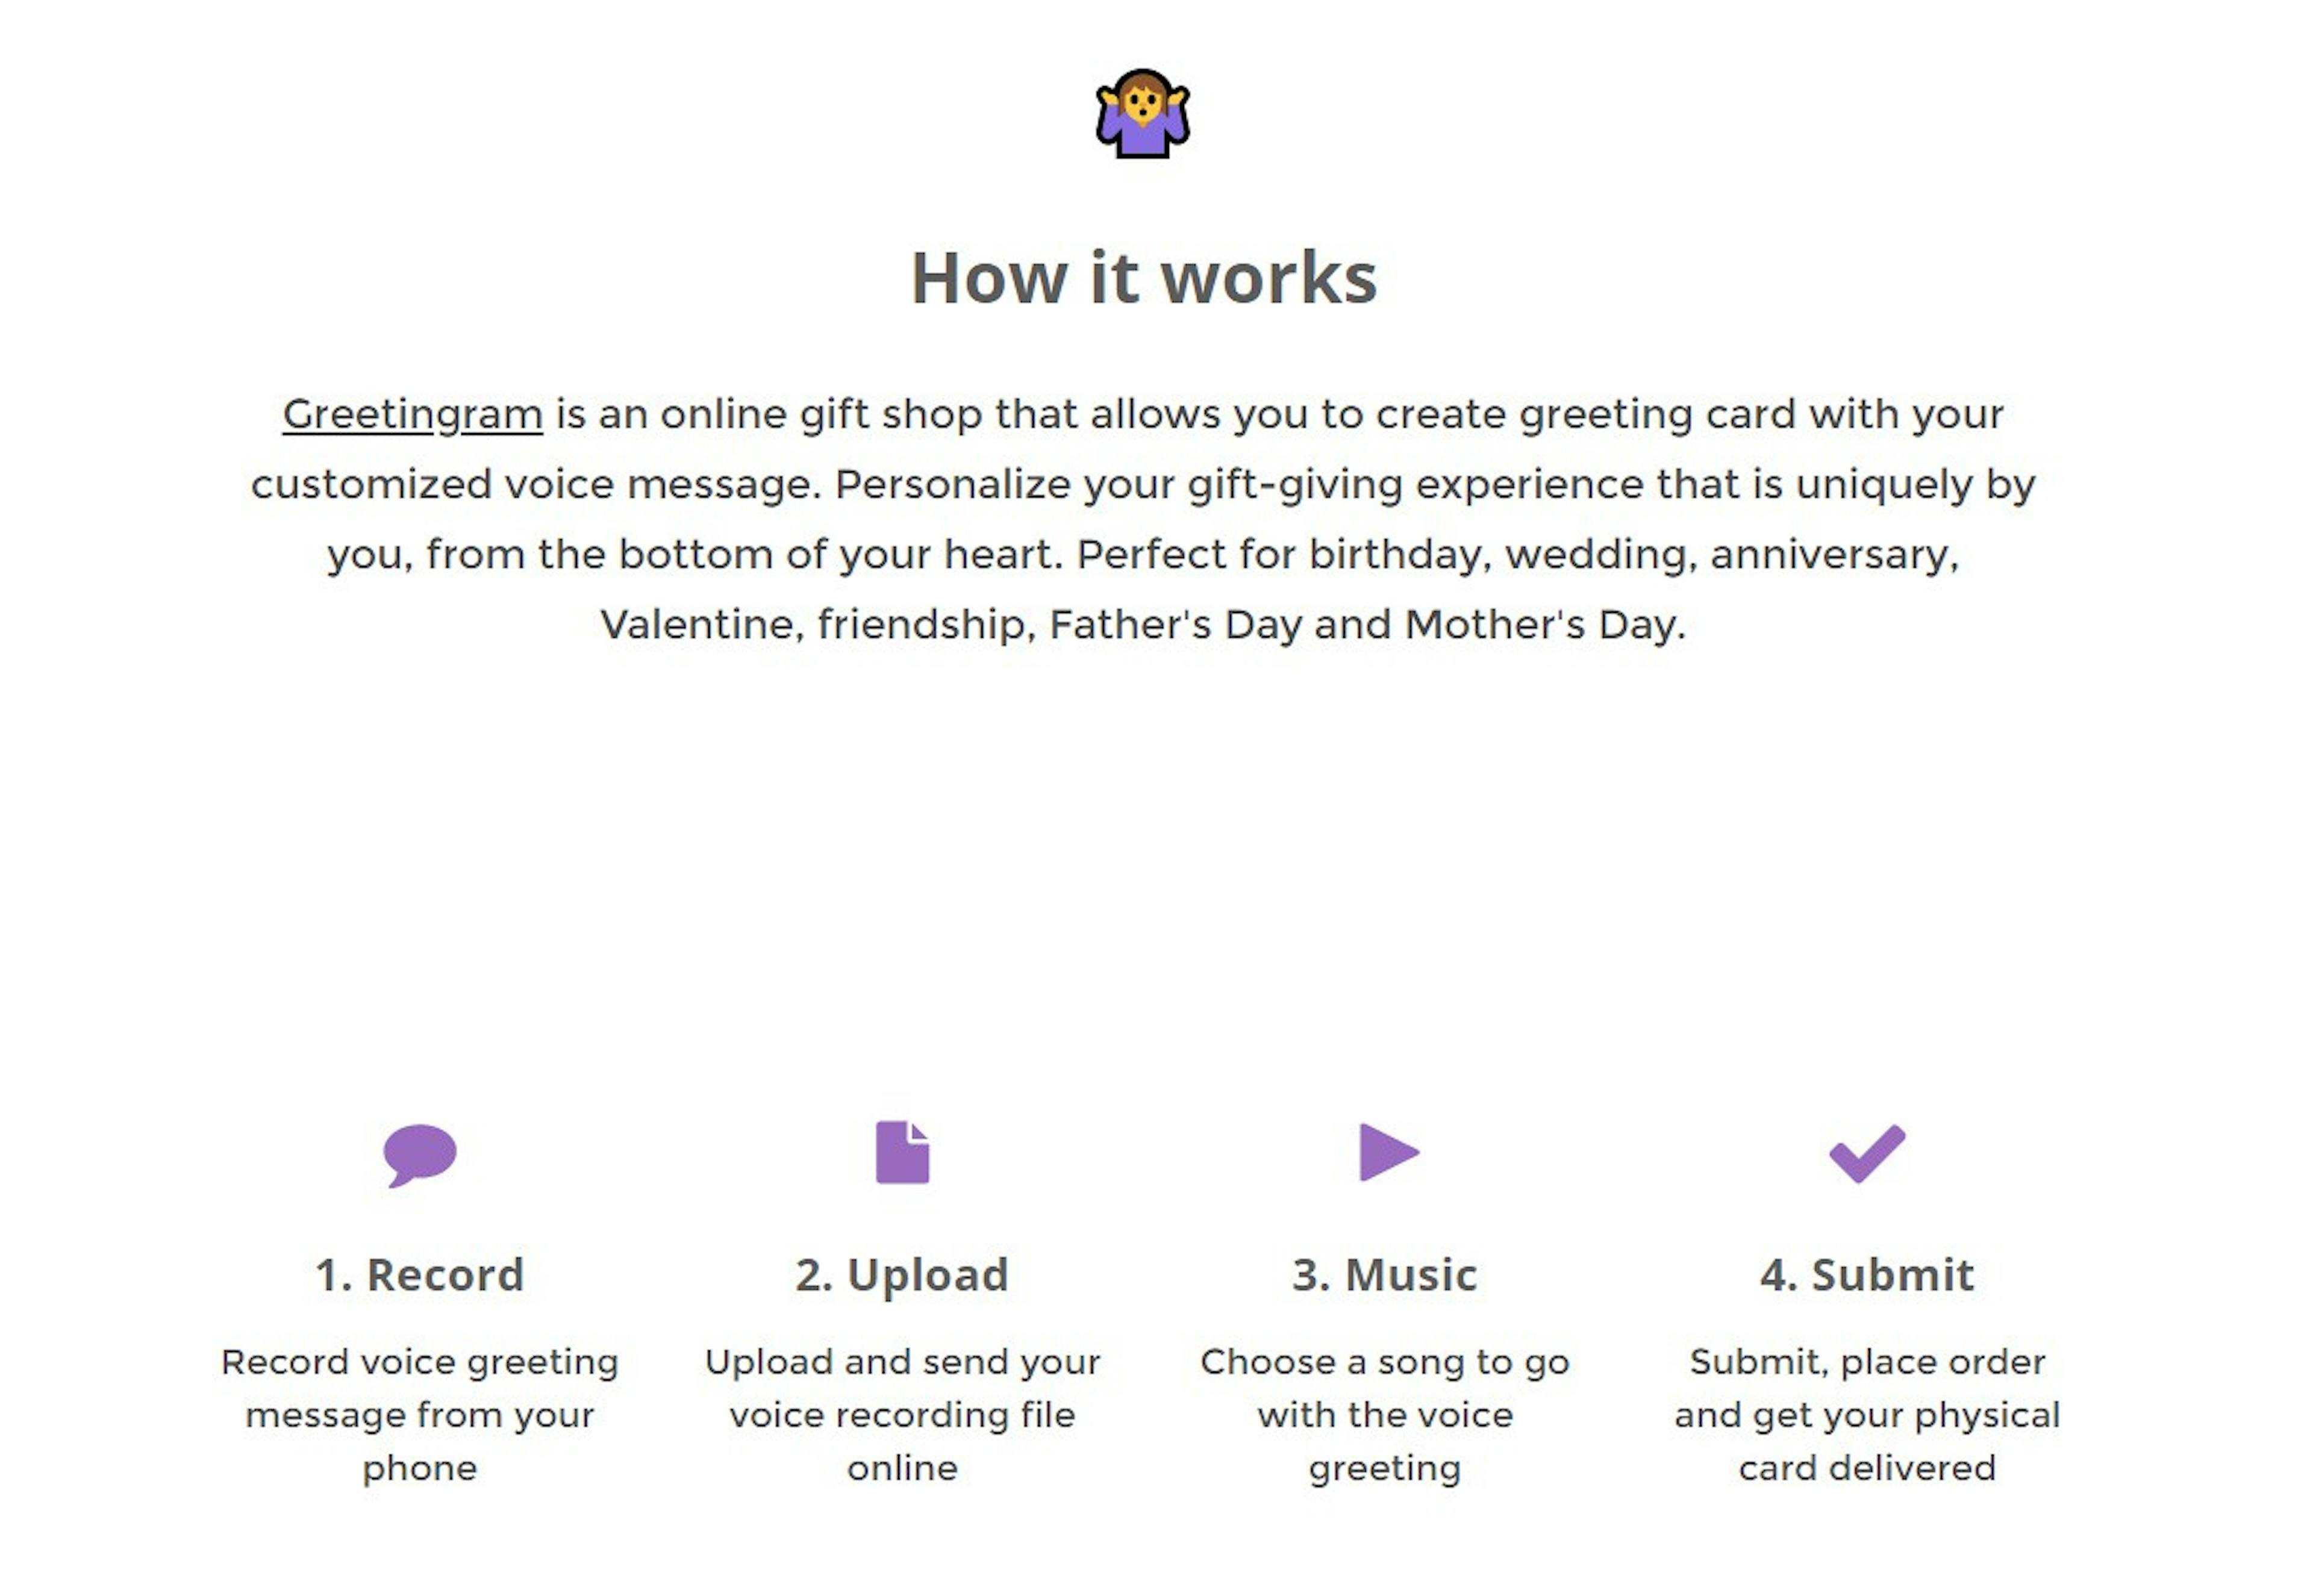This screenshot has width=2313, height=1596.
Task: Click the purple play triangle Music icon
Action: pyautogui.click(x=1388, y=1152)
